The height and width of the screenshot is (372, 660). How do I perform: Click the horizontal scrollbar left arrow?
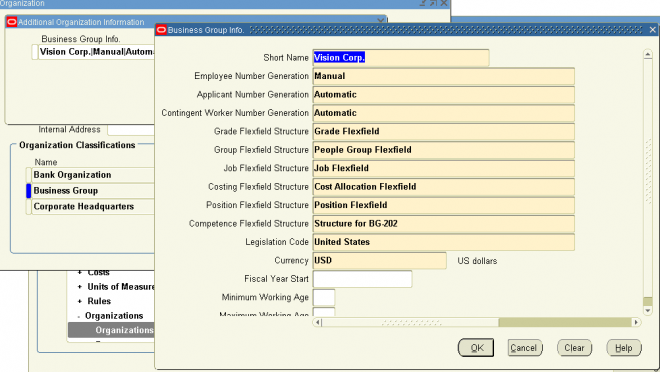click(x=318, y=322)
